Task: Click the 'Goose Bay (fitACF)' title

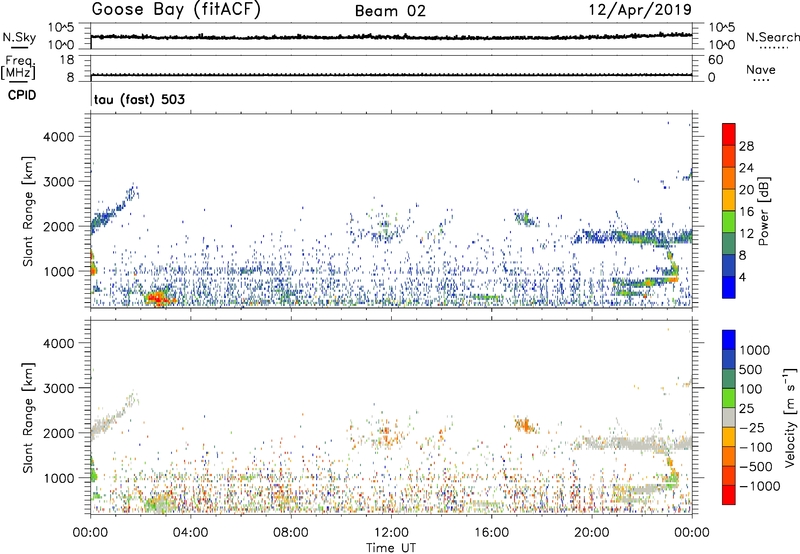Action: (176, 10)
